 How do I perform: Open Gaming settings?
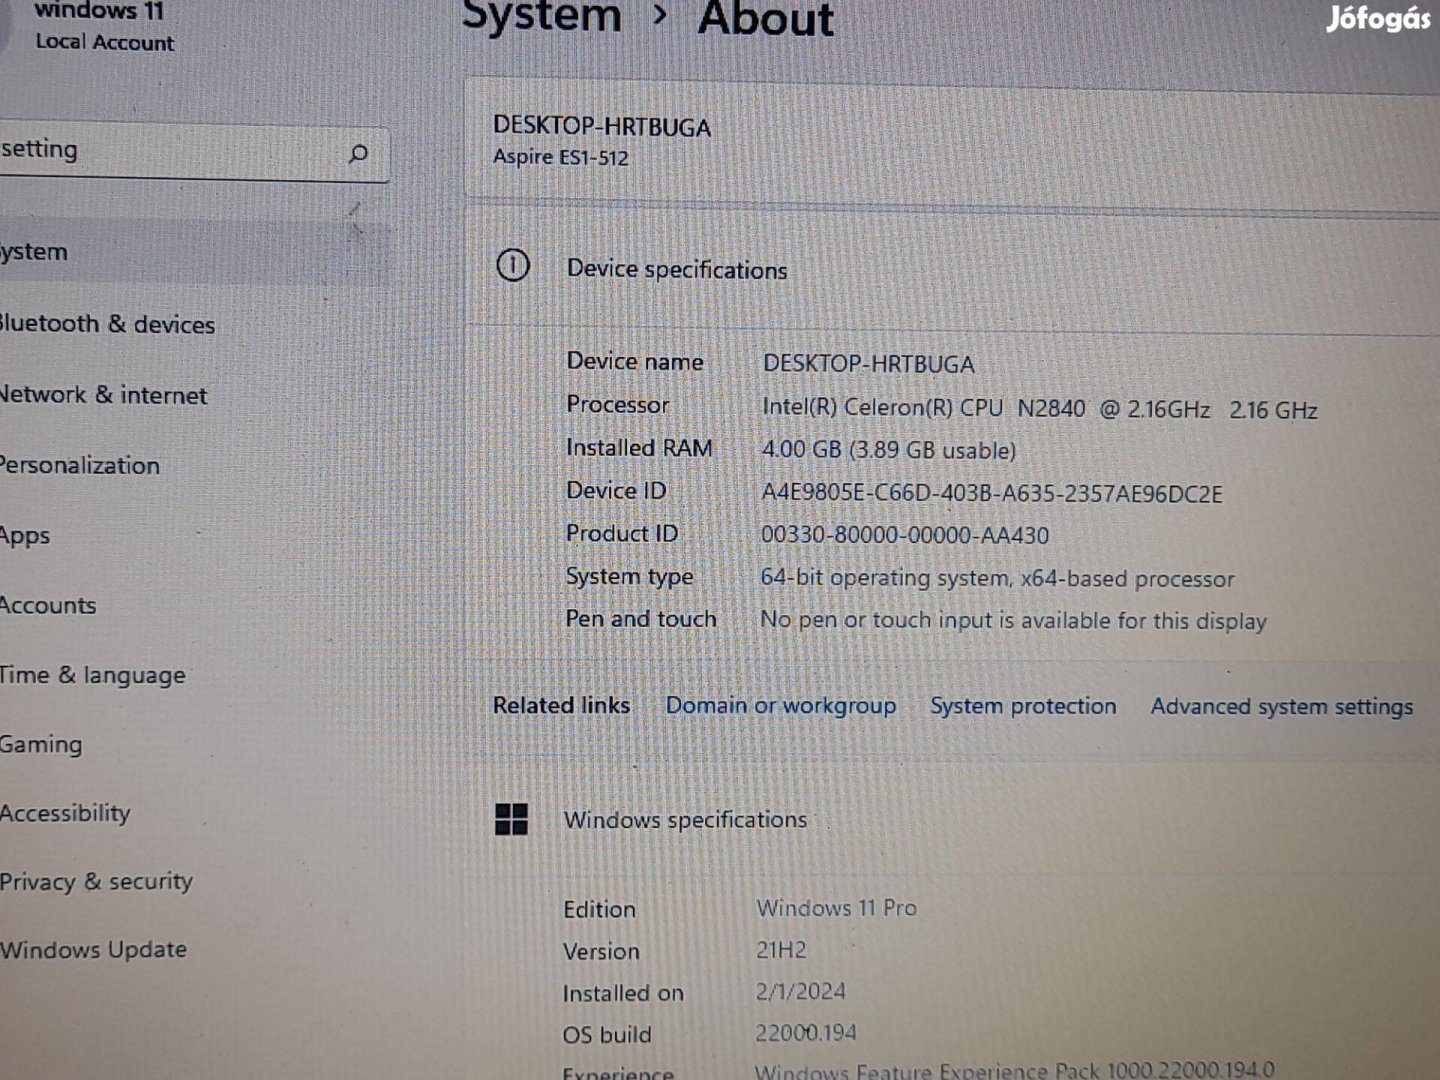tap(41, 745)
